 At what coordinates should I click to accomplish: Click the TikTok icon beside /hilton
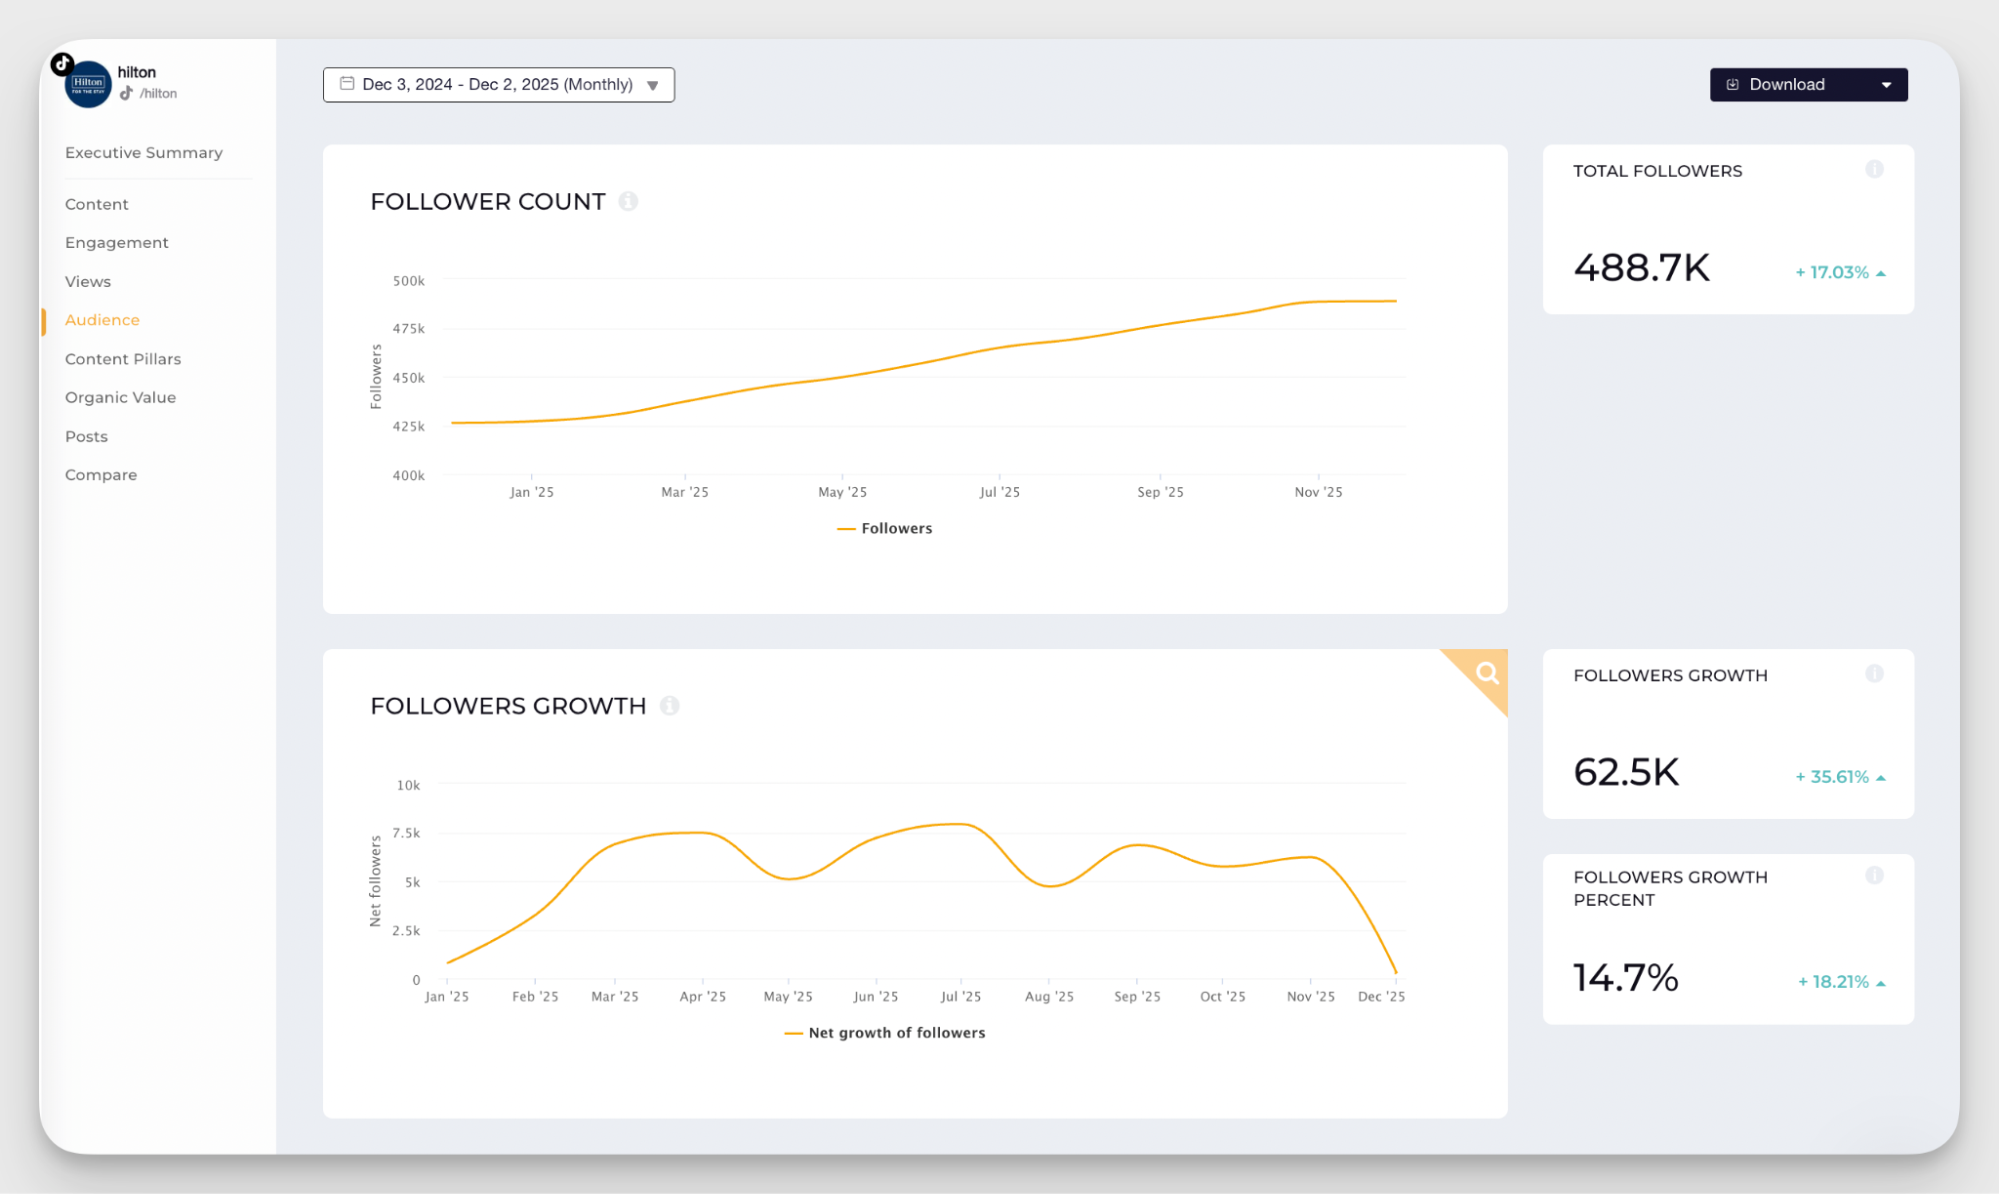pos(127,93)
